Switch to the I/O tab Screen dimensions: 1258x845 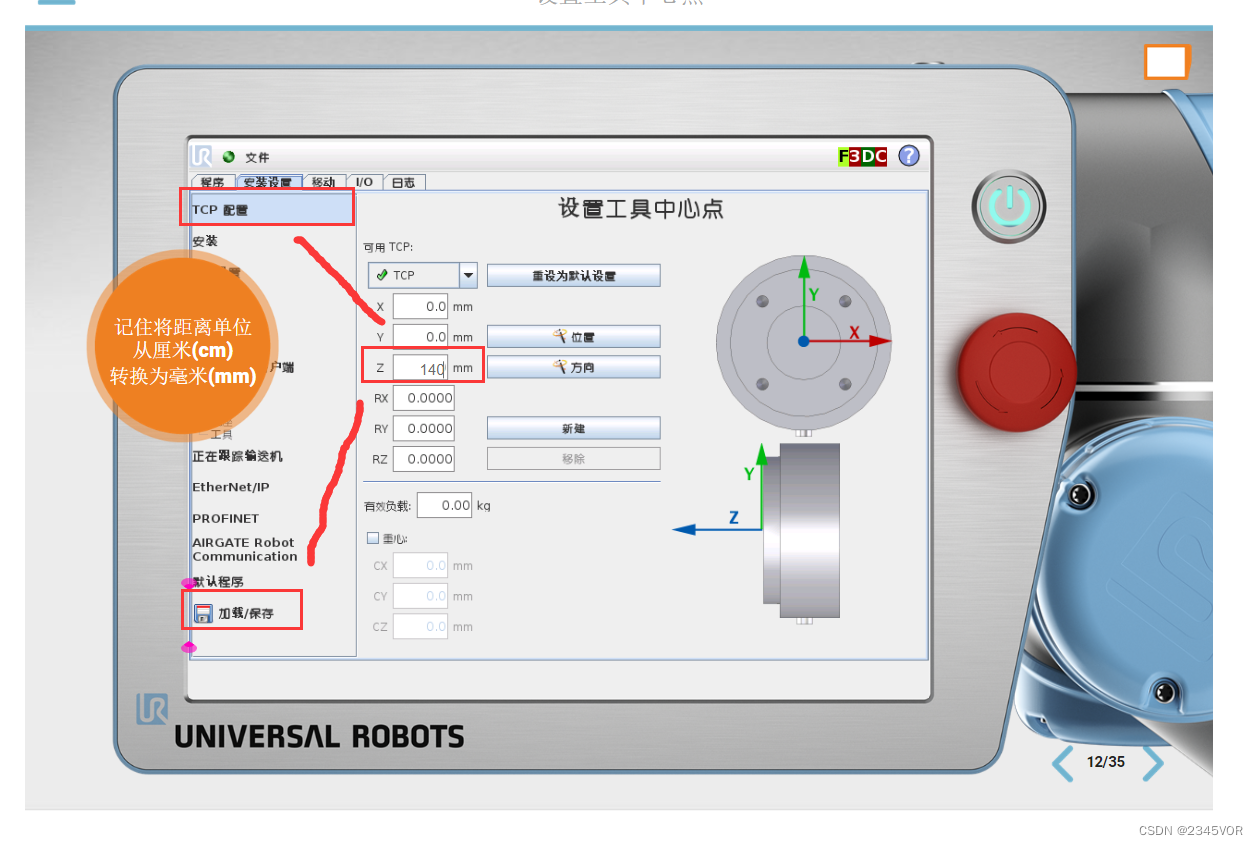point(364,182)
